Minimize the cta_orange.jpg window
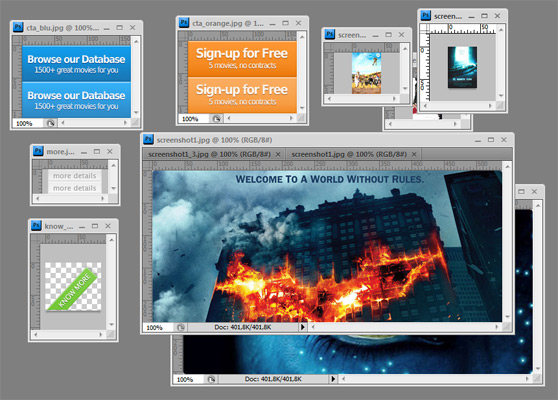Image resolution: width=558 pixels, height=400 pixels. 272,23
